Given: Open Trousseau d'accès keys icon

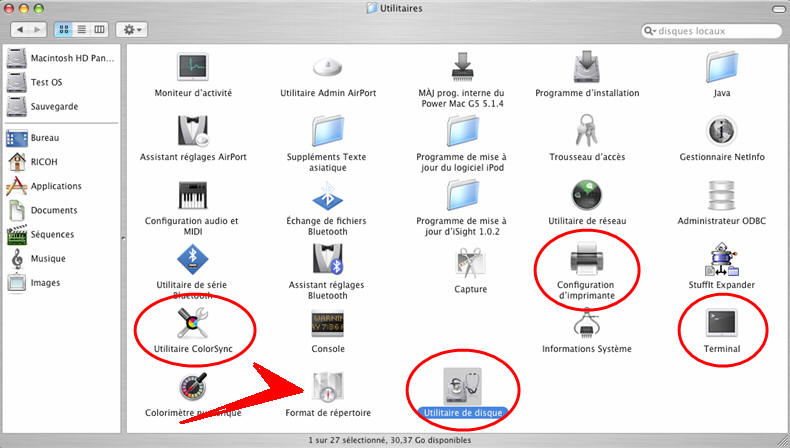Looking at the screenshot, I should click(586, 130).
